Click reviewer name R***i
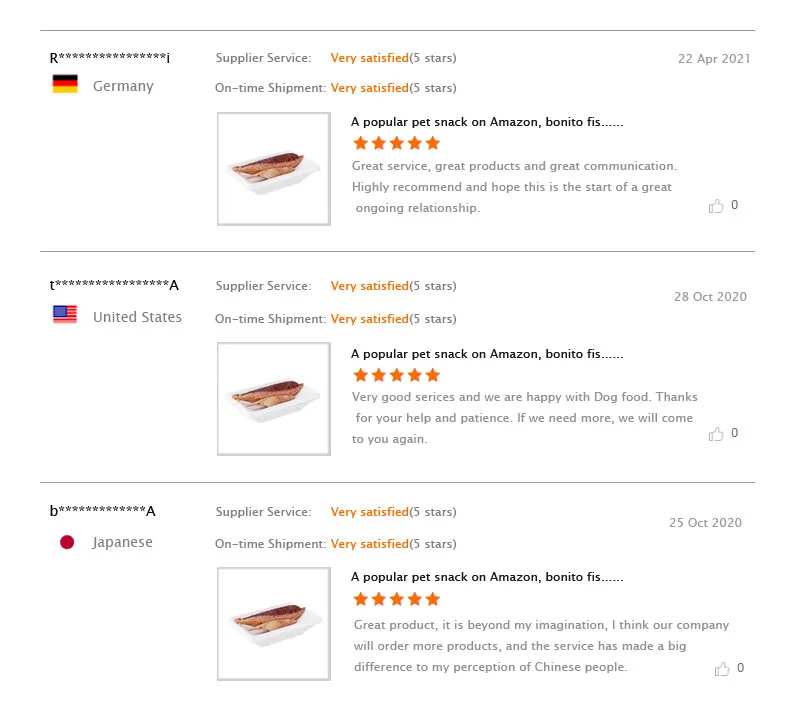Image resolution: width=800 pixels, height=718 pixels. (110, 58)
